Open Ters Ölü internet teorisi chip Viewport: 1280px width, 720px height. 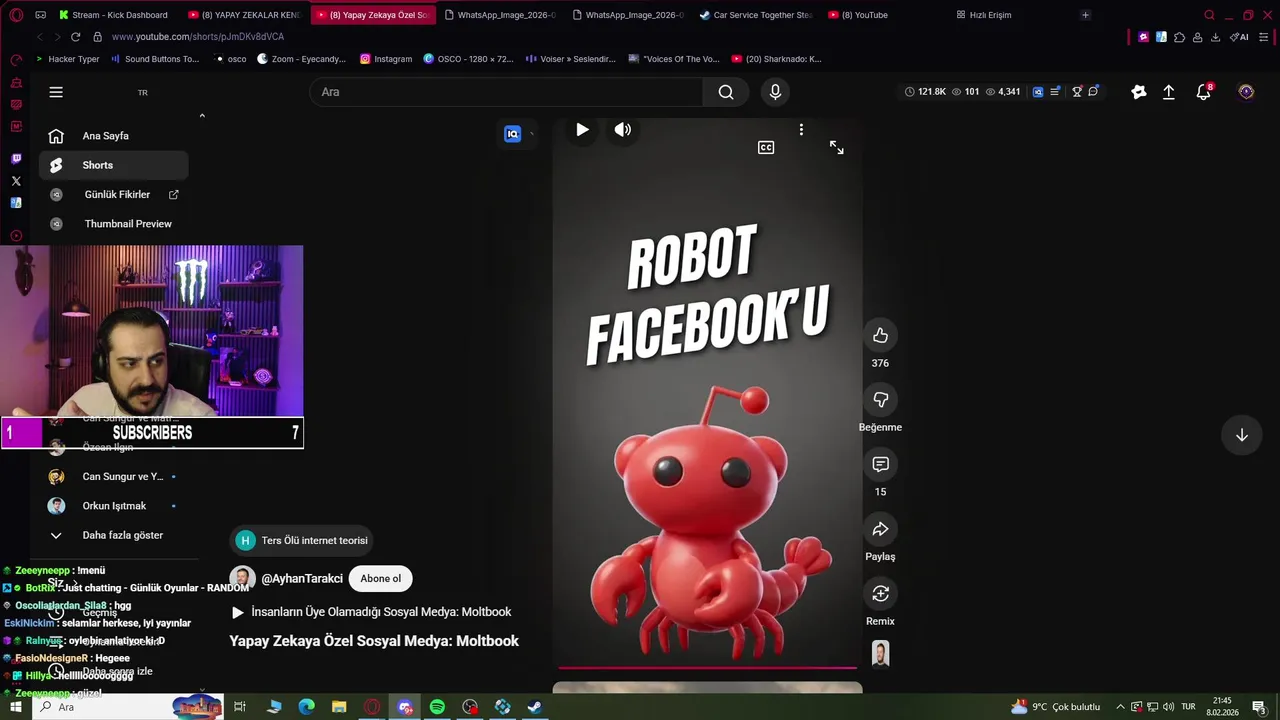(x=302, y=541)
